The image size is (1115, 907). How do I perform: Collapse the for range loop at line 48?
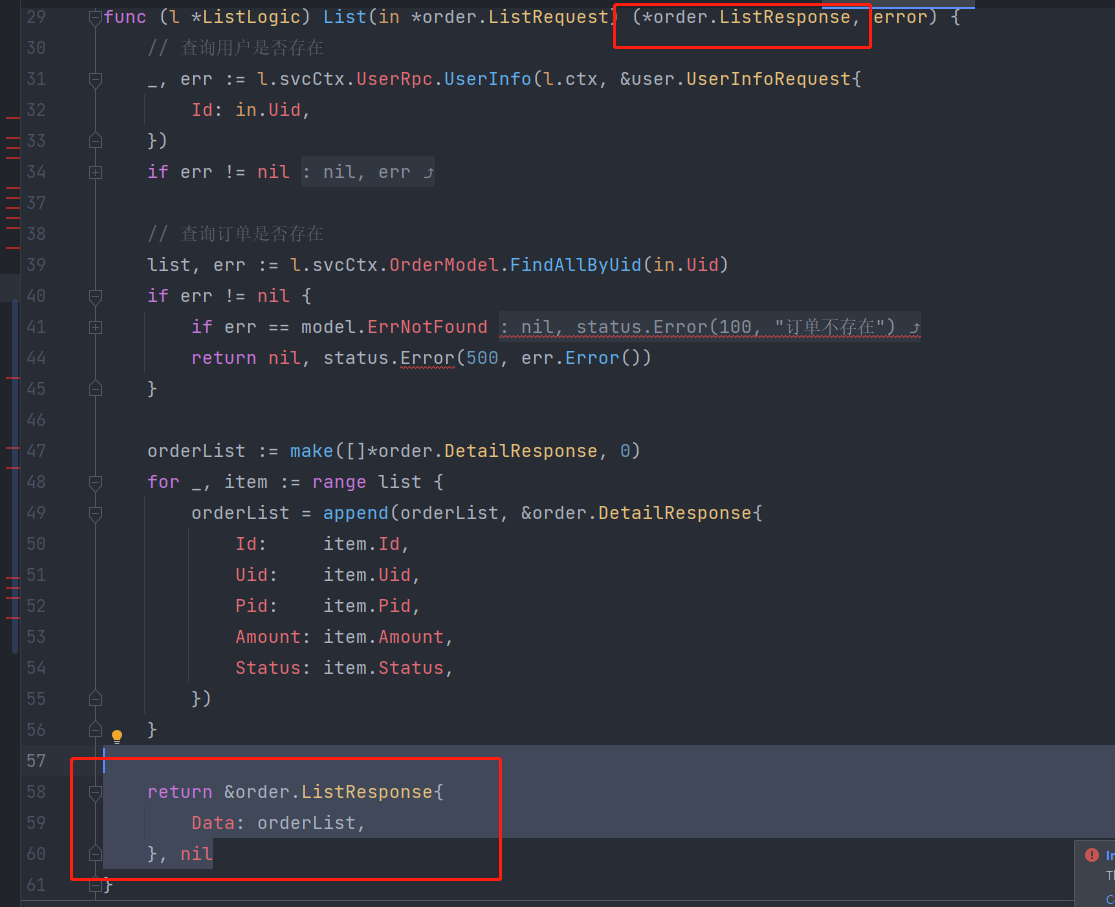[x=95, y=482]
